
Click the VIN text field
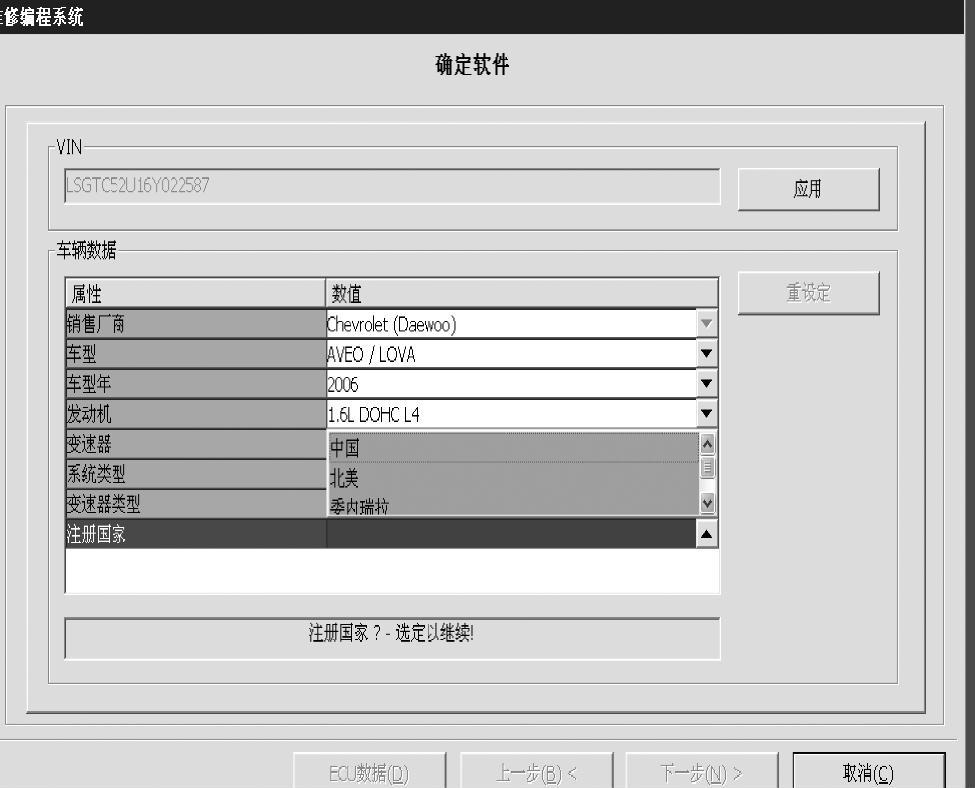[391, 187]
